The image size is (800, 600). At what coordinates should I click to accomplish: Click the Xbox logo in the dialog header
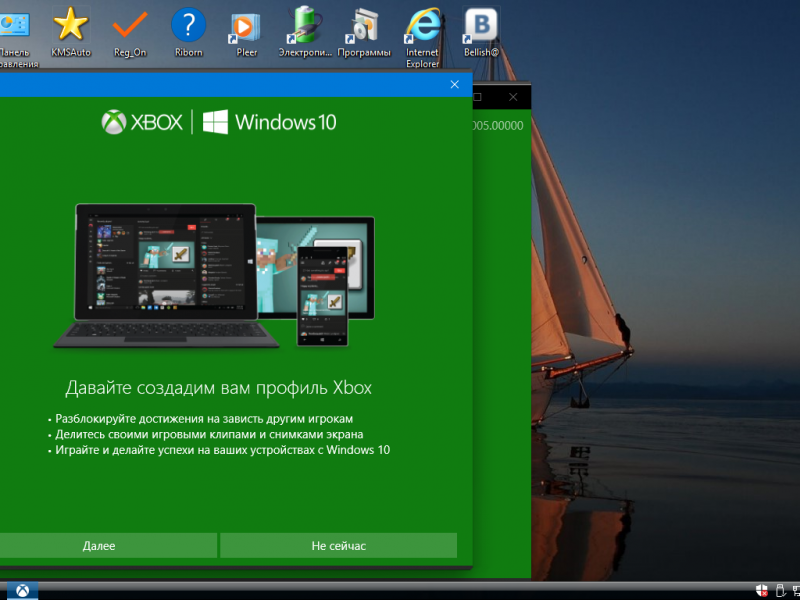click(142, 122)
